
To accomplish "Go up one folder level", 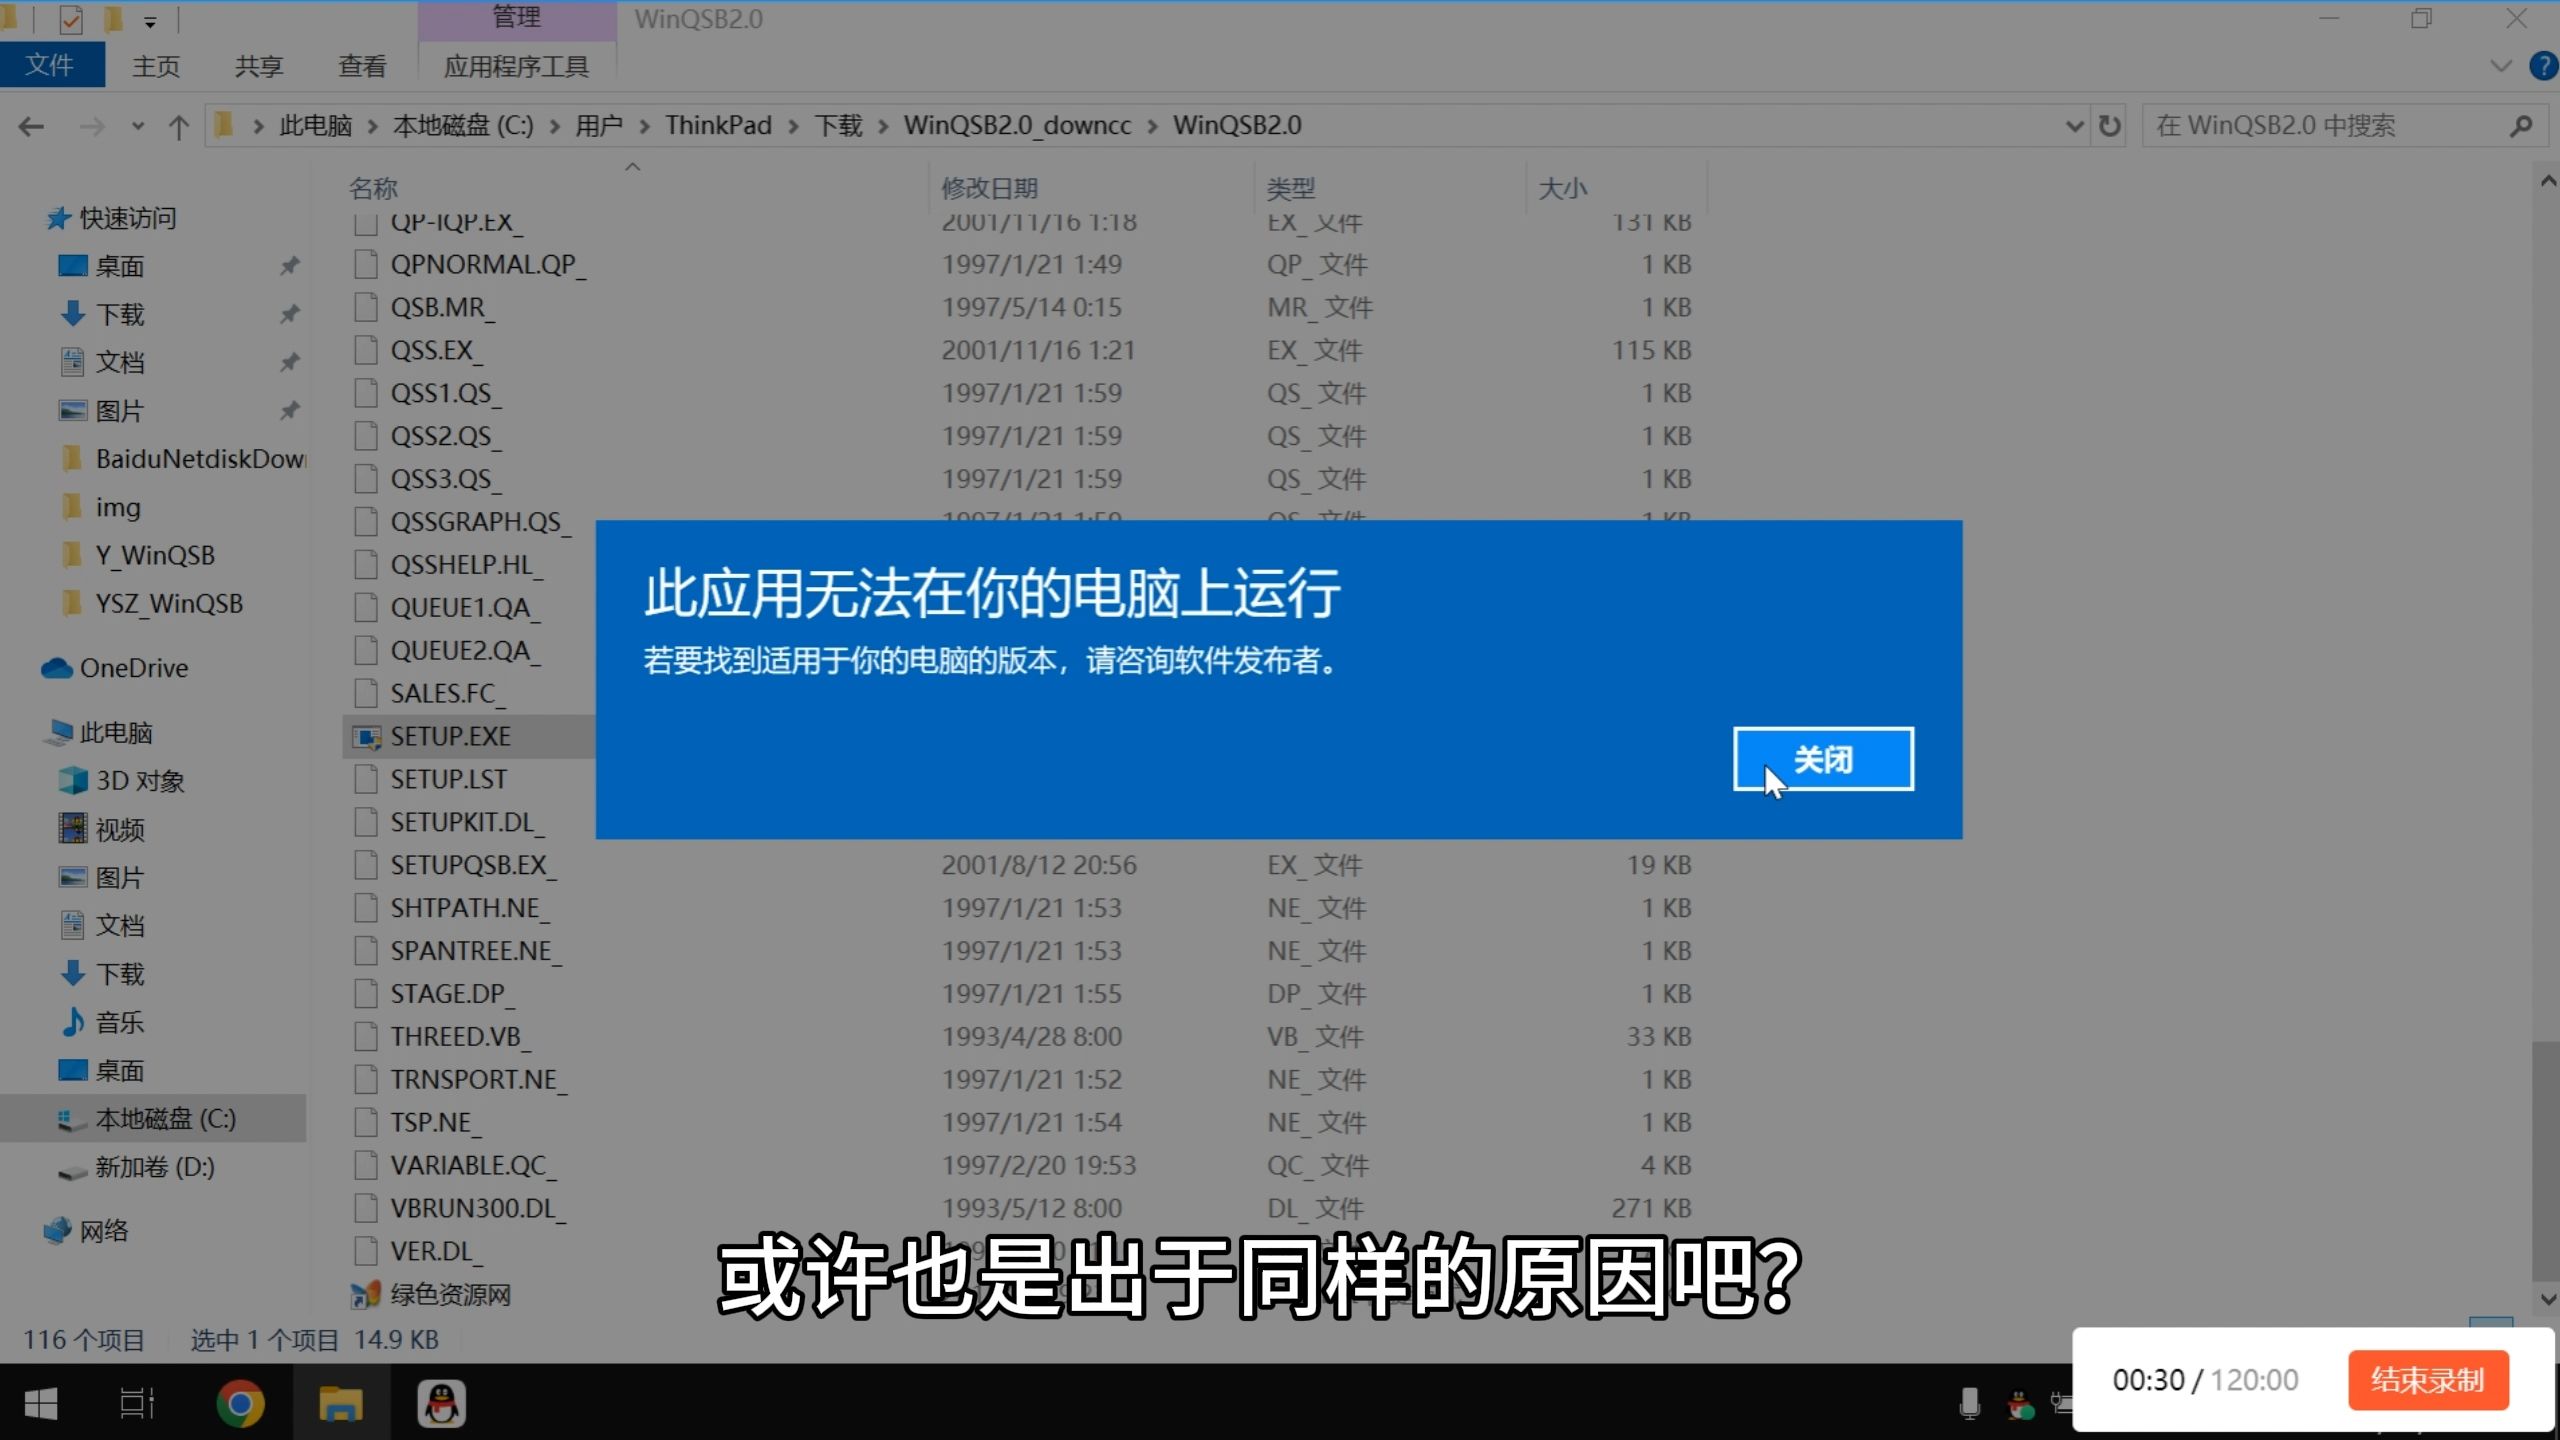I will coord(178,126).
